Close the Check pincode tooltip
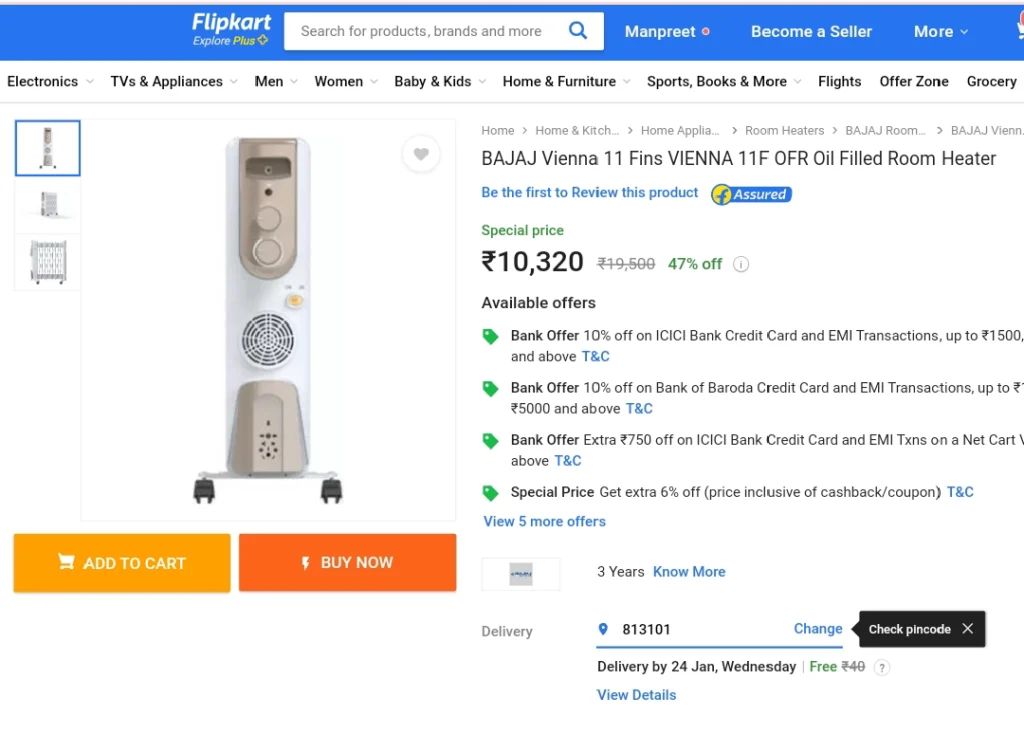Image resolution: width=1024 pixels, height=734 pixels. coord(967,628)
